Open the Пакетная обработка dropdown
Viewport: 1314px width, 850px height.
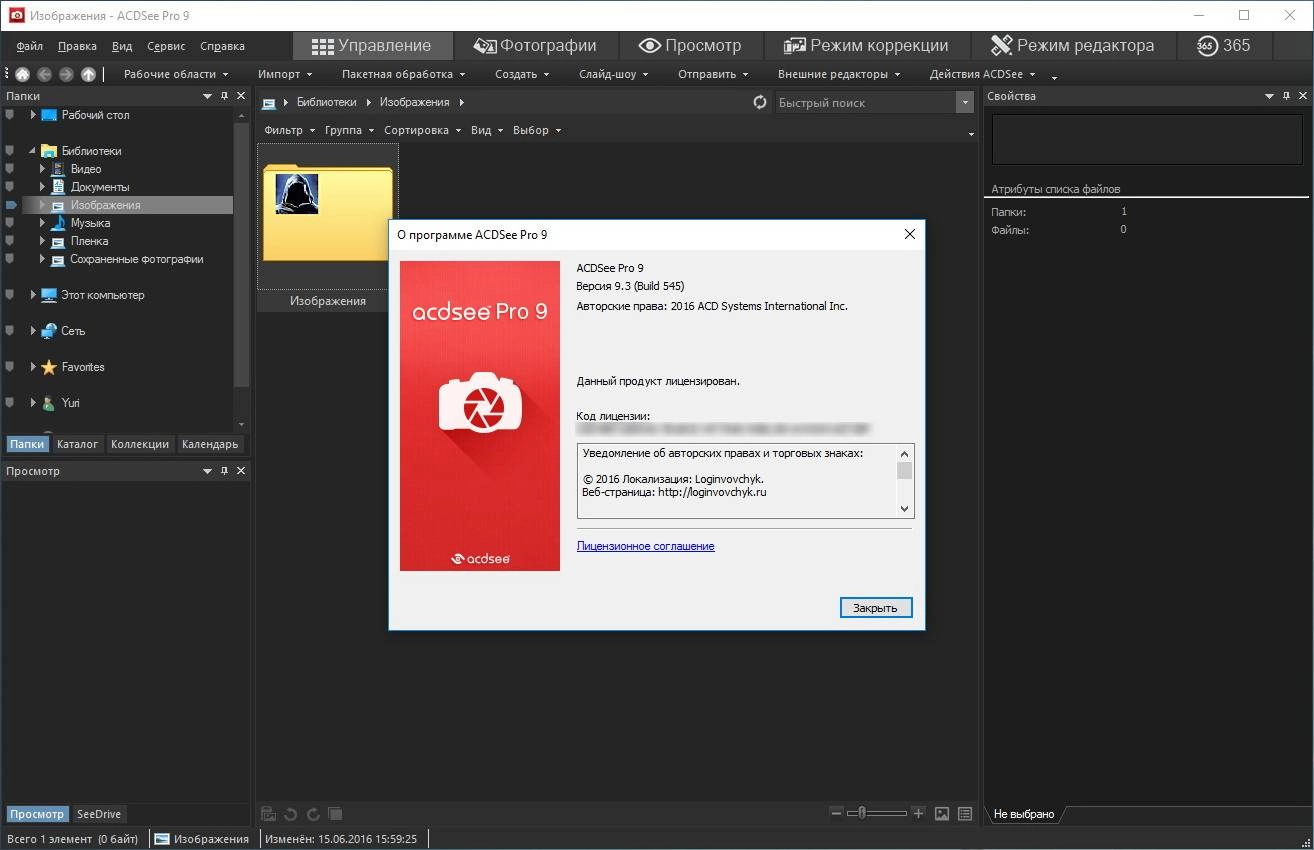click(403, 74)
